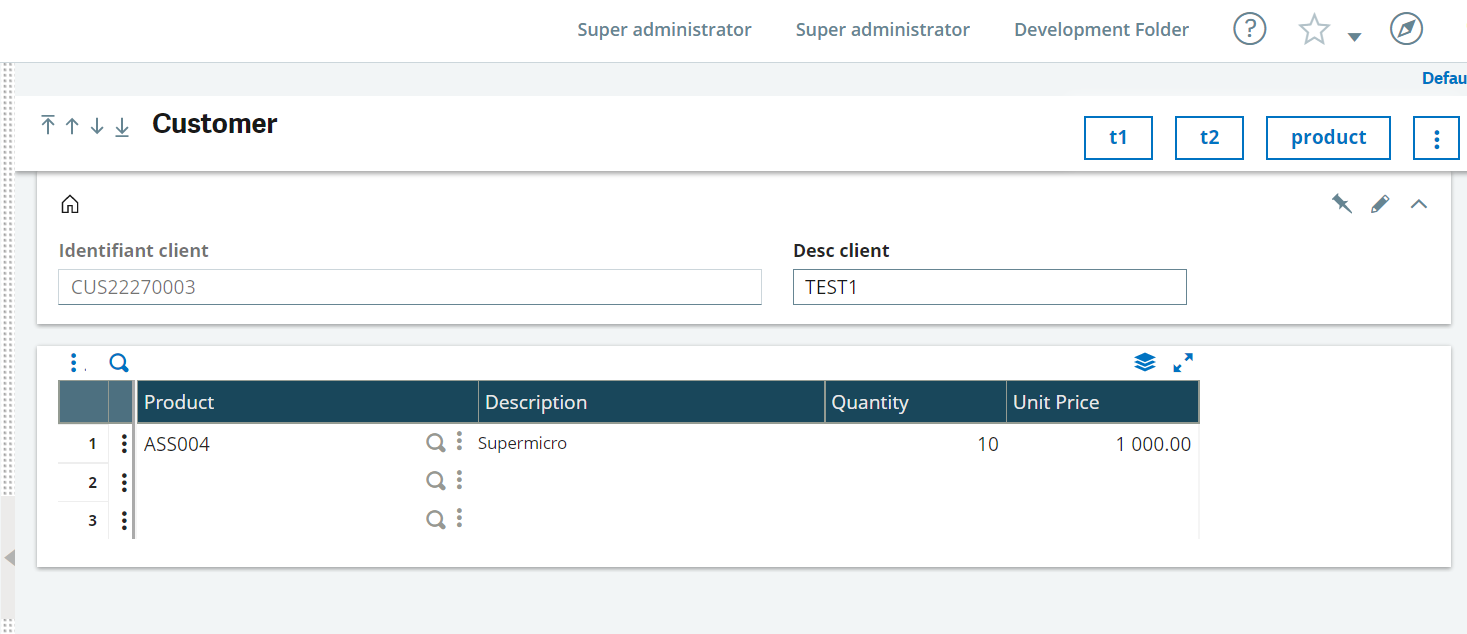
Task: Click the compass navigation icon
Action: pos(1406,29)
